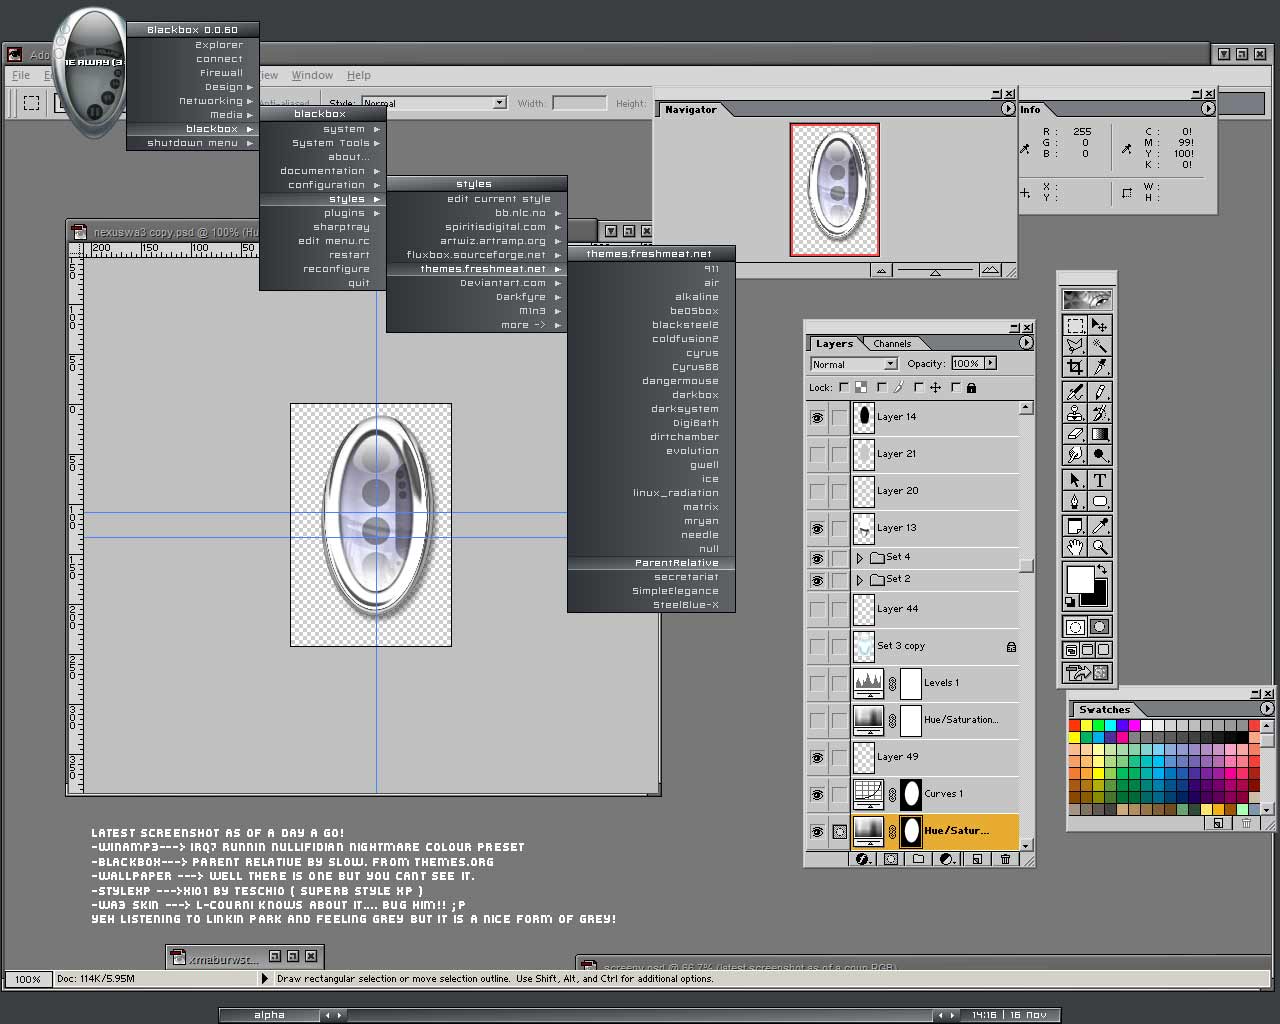The height and width of the screenshot is (1024, 1280).
Task: Select the Polygonal Lasso tool
Action: coord(1075,346)
